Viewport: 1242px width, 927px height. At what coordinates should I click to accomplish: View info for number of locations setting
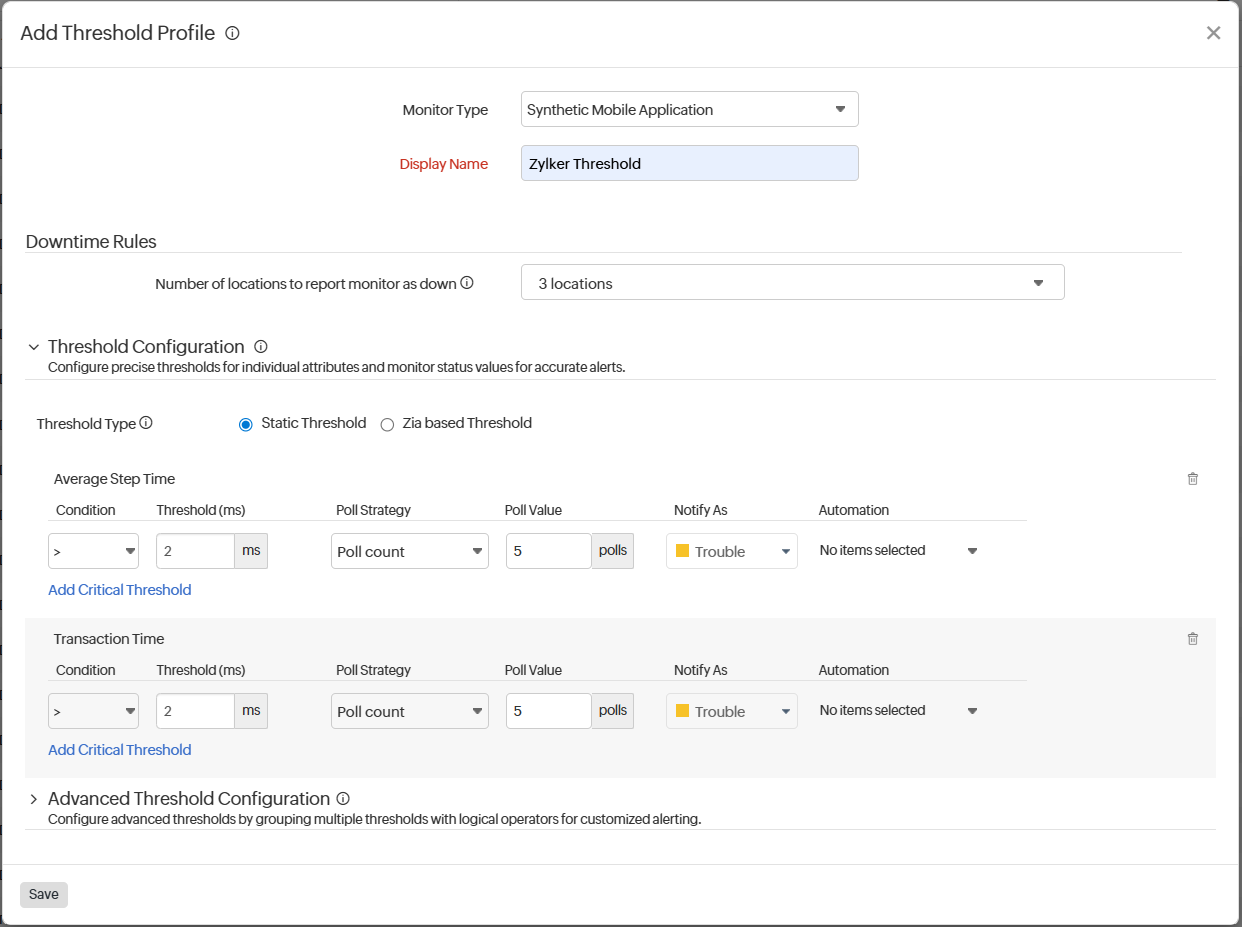click(466, 282)
